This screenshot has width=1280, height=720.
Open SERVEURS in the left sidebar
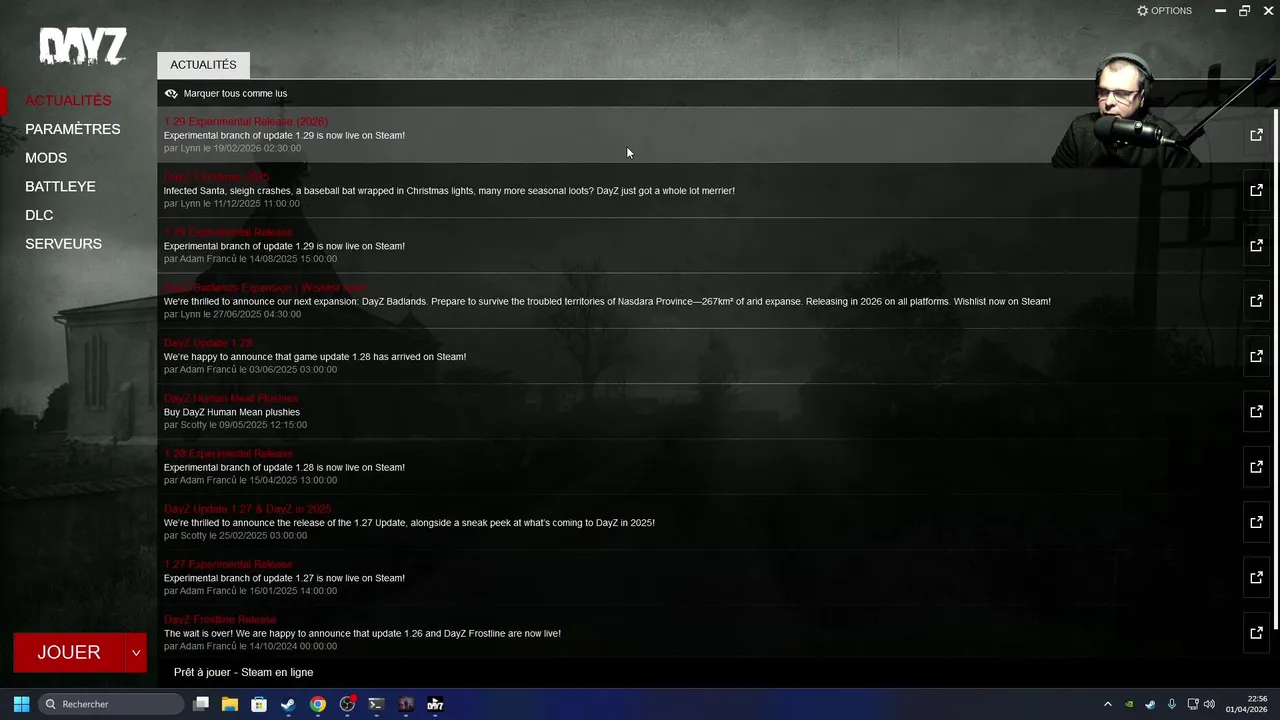tap(63, 244)
